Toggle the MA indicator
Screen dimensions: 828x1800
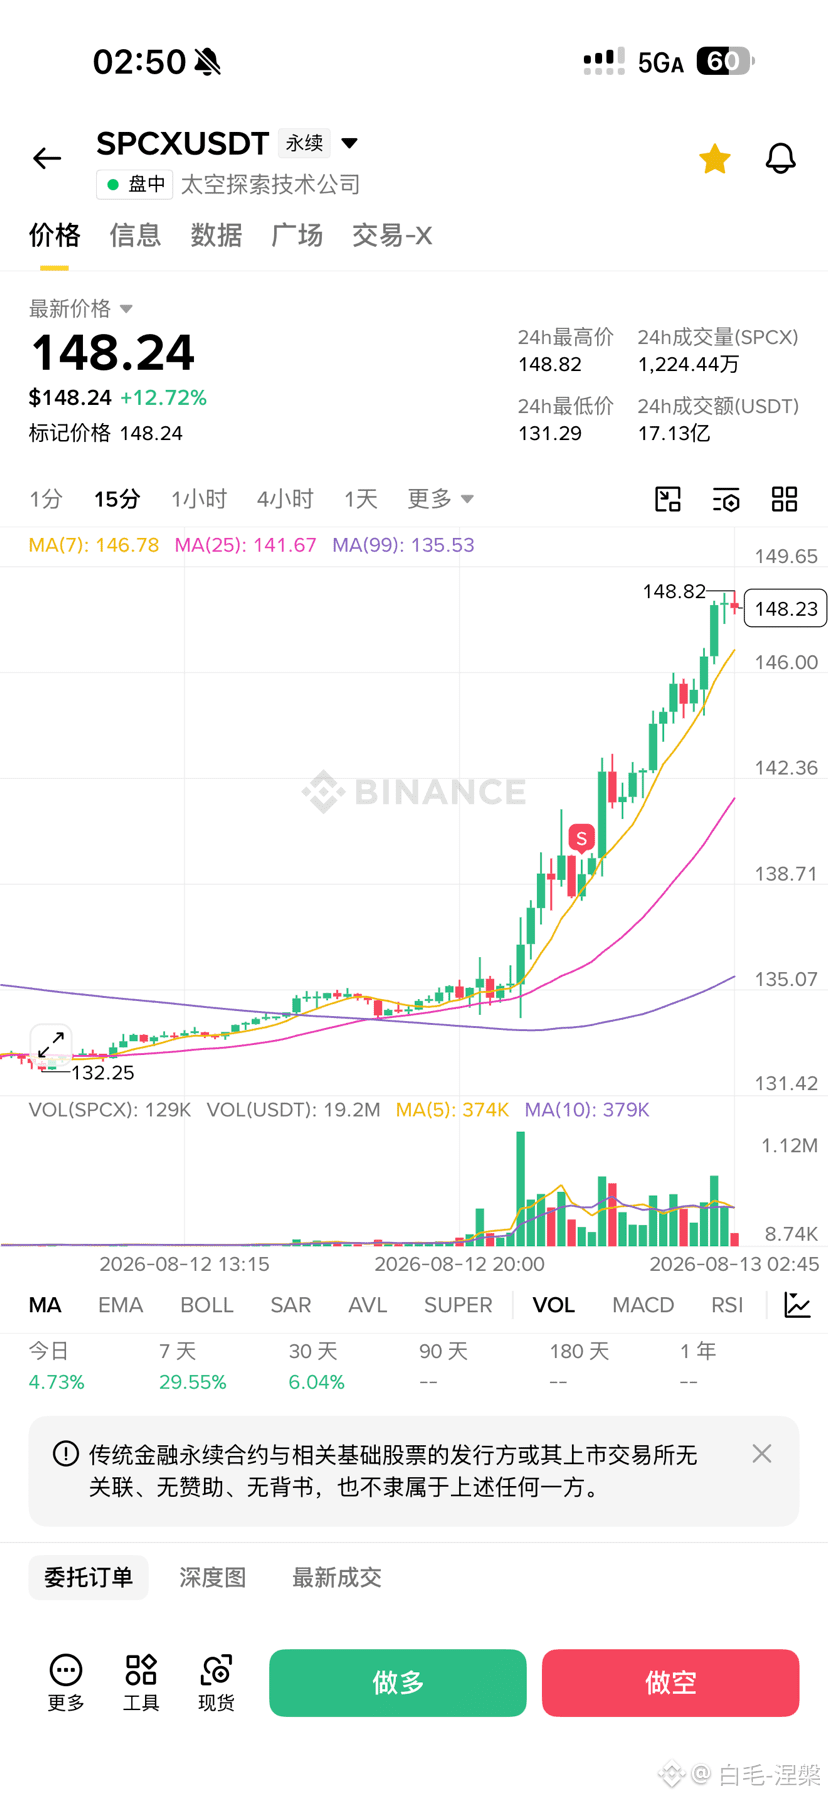(x=45, y=1305)
